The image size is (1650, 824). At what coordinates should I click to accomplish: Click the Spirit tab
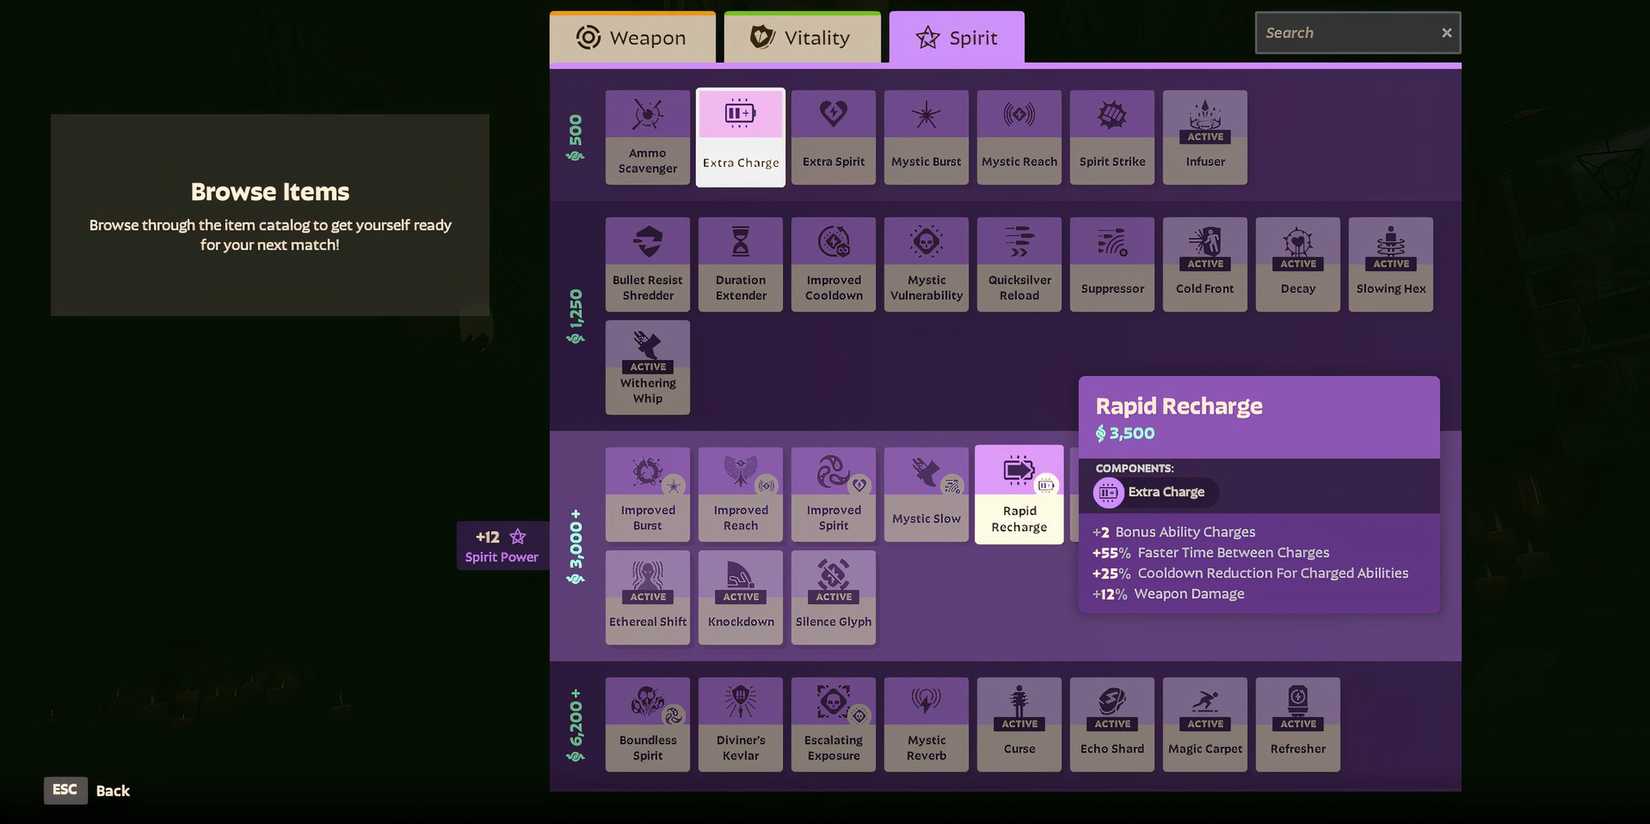pos(957,38)
